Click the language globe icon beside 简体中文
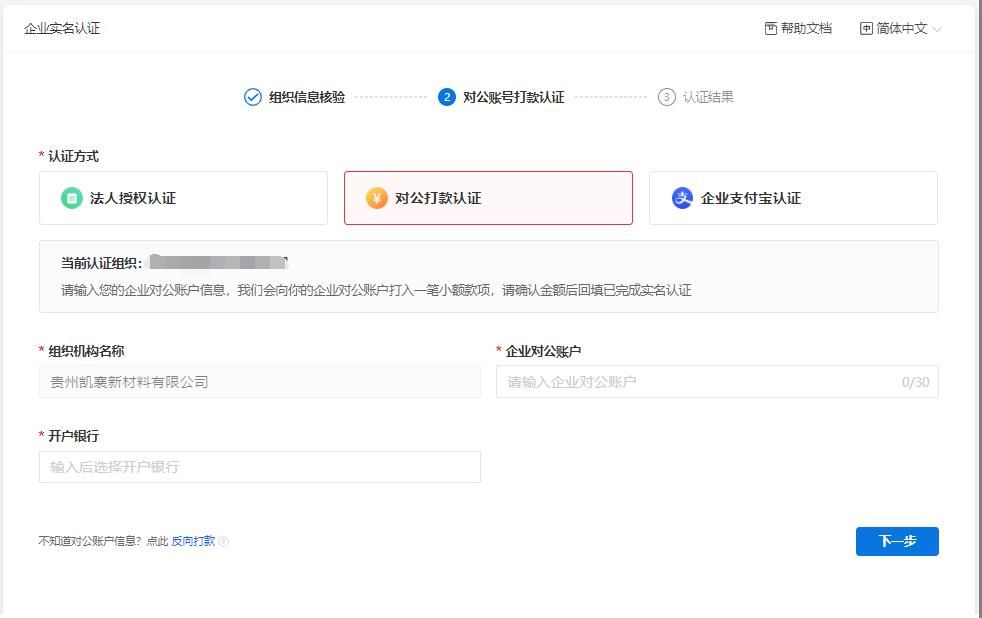This screenshot has height=618, width=982. (866, 28)
